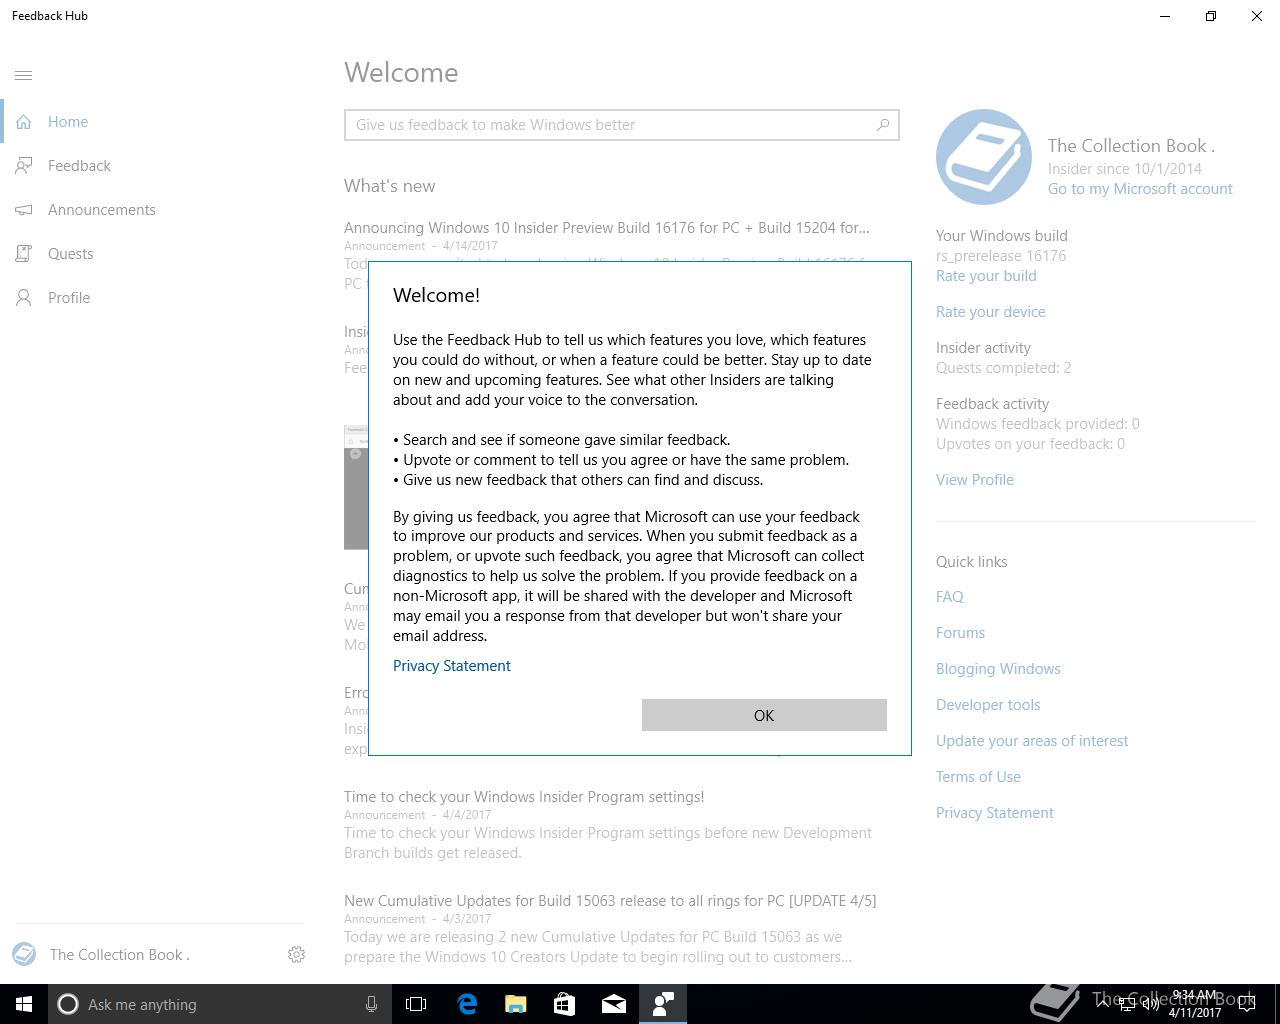1280x1024 pixels.
Task: Click the volume speaker tray icon
Action: 1151,1004
